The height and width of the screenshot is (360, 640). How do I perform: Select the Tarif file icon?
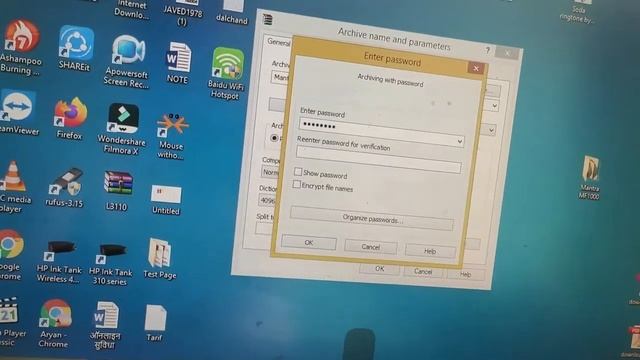[155, 322]
